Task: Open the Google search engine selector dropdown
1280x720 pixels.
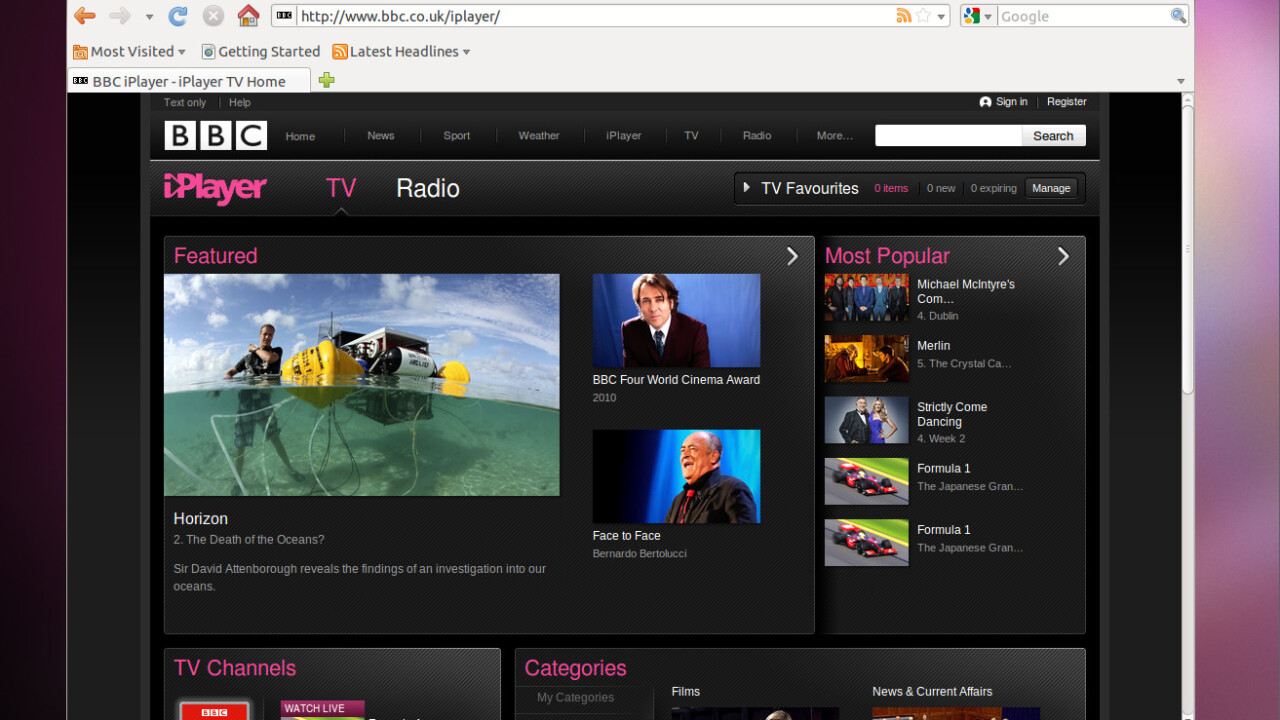Action: (978, 16)
